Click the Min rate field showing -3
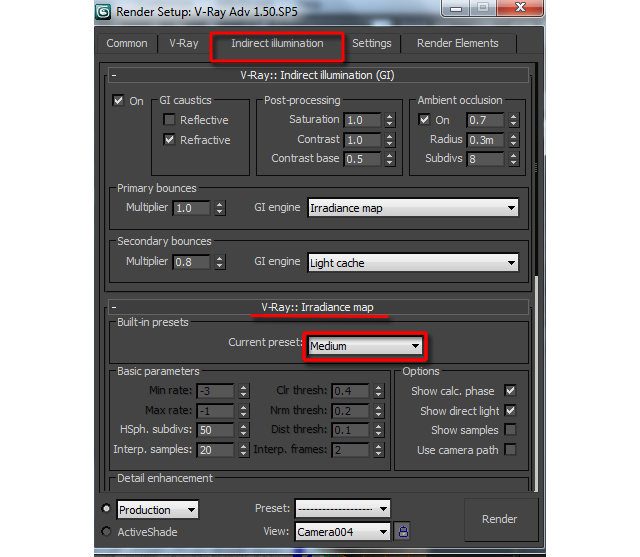 click(x=216, y=391)
